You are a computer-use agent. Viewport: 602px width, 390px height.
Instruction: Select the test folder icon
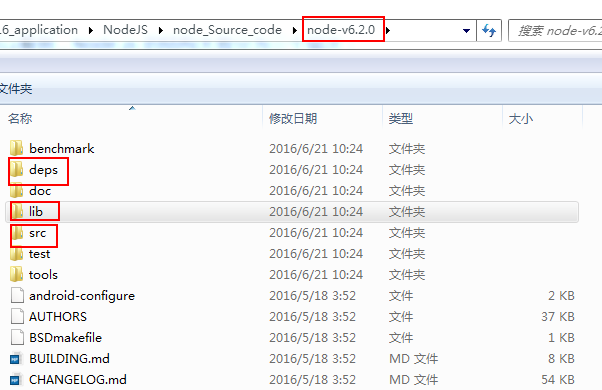(x=17, y=254)
